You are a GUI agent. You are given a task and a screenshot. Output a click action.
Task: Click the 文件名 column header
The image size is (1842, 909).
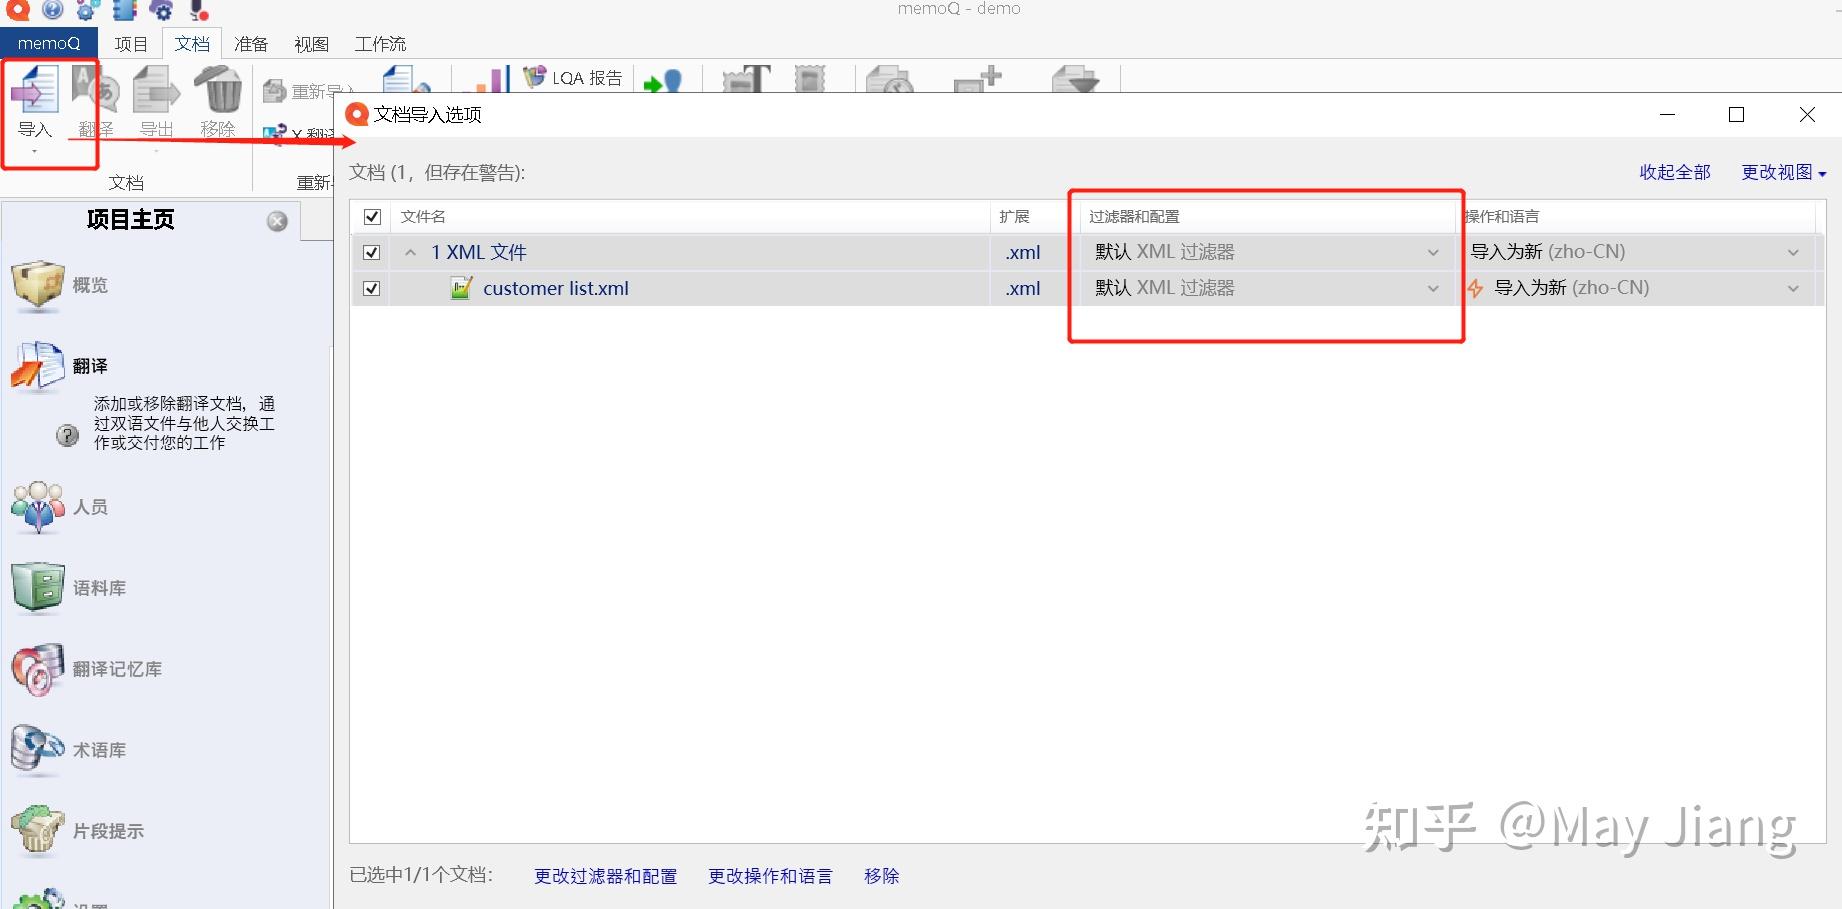pos(423,216)
